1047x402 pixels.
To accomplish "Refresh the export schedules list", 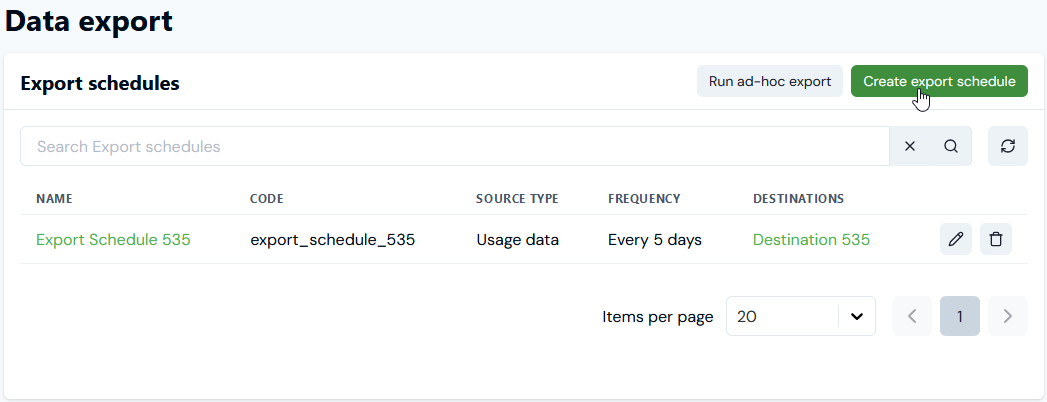I will coord(1008,146).
